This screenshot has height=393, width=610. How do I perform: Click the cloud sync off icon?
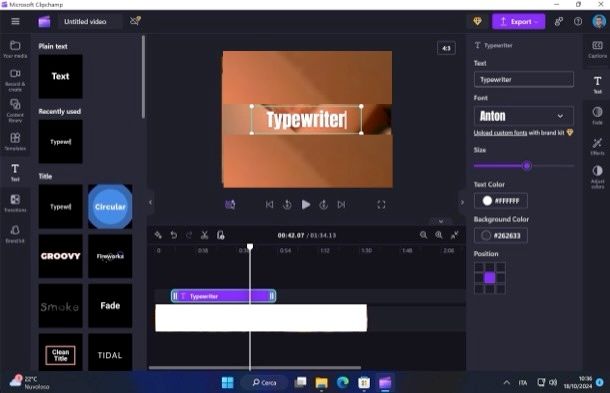(x=135, y=21)
